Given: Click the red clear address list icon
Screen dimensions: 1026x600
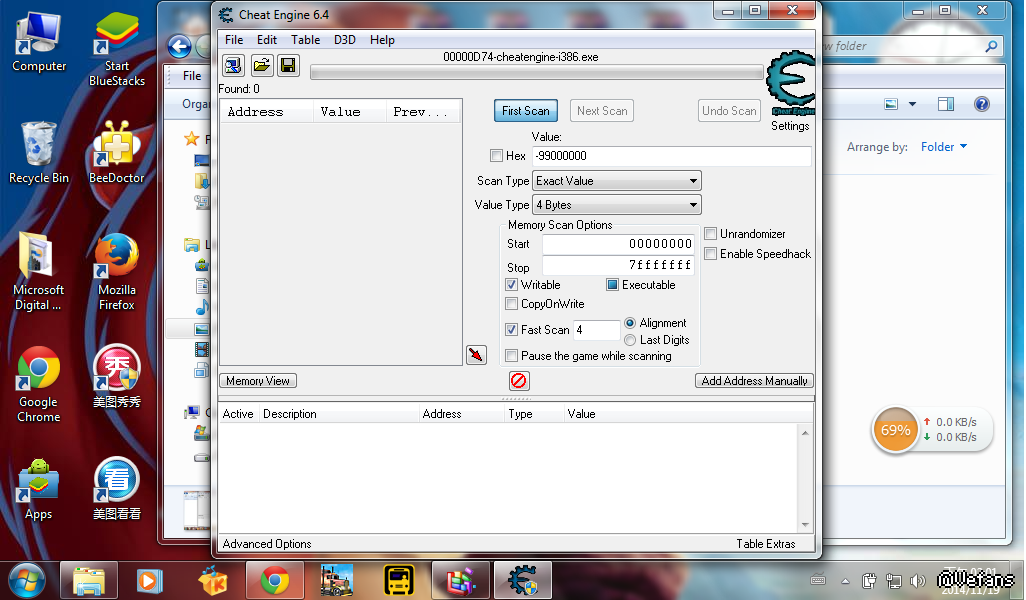Looking at the screenshot, I should coord(519,381).
